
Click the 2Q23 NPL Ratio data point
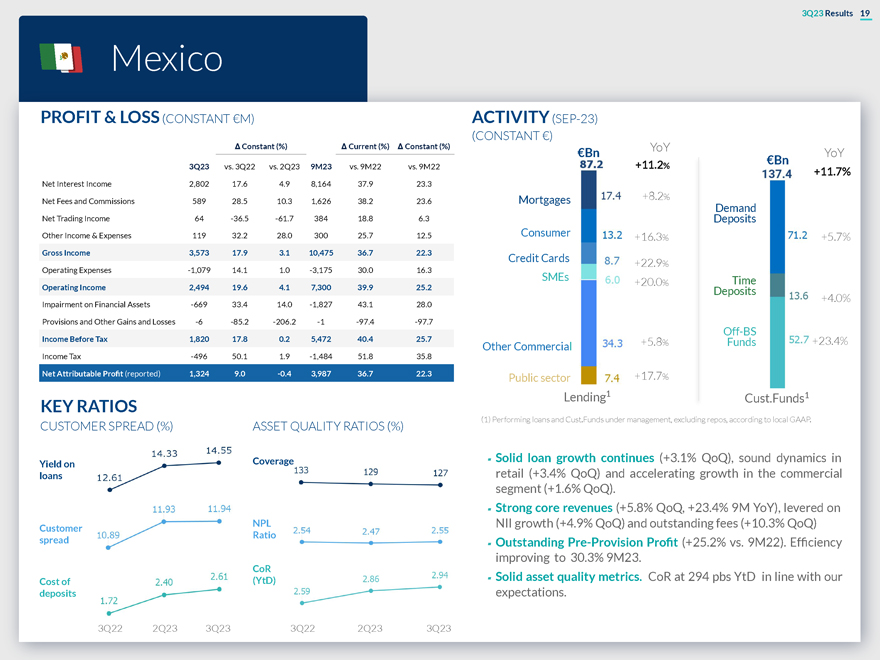pyautogui.click(x=370, y=543)
